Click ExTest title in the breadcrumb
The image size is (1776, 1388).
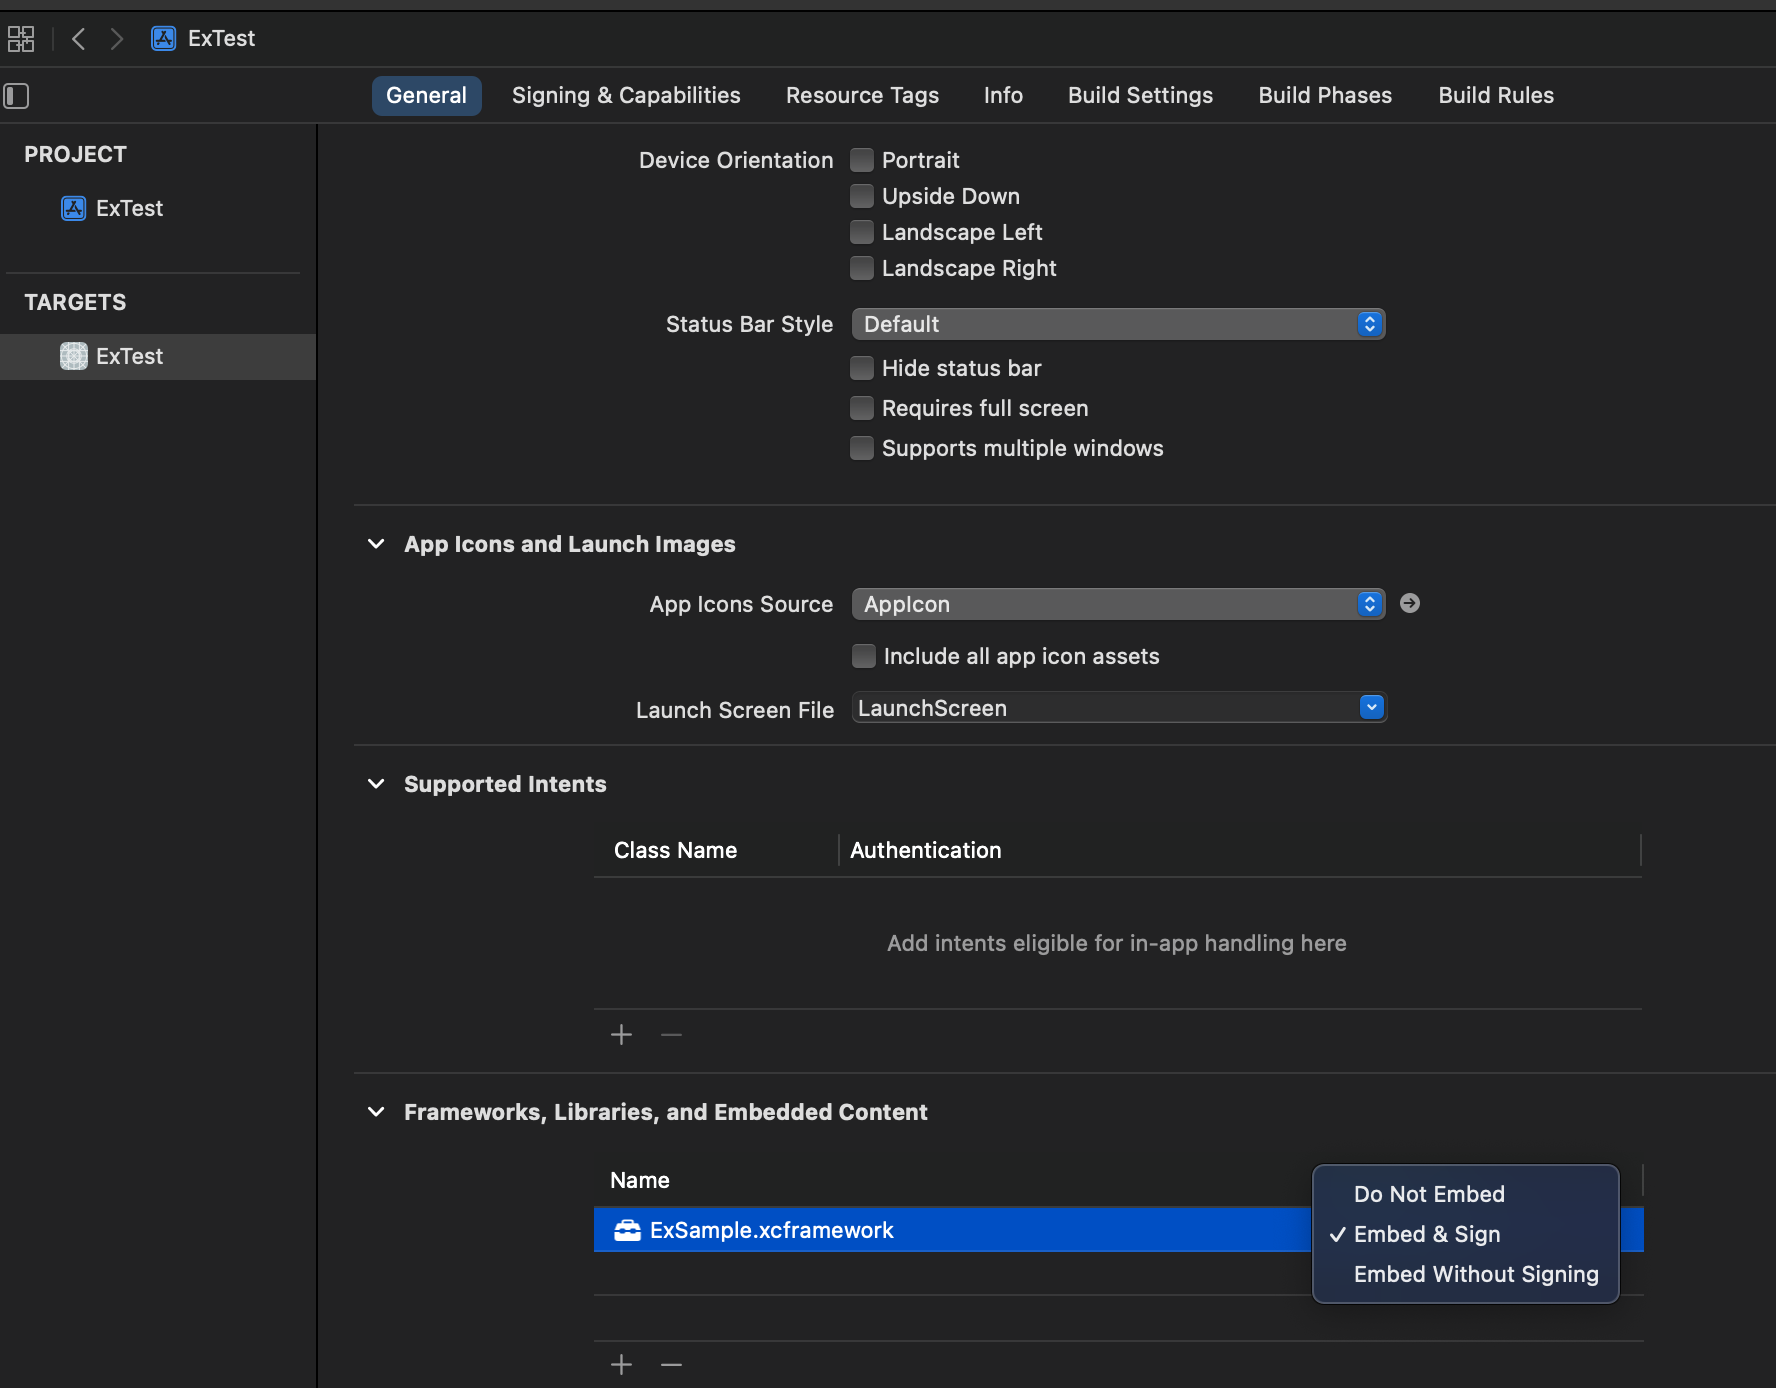tap(221, 39)
